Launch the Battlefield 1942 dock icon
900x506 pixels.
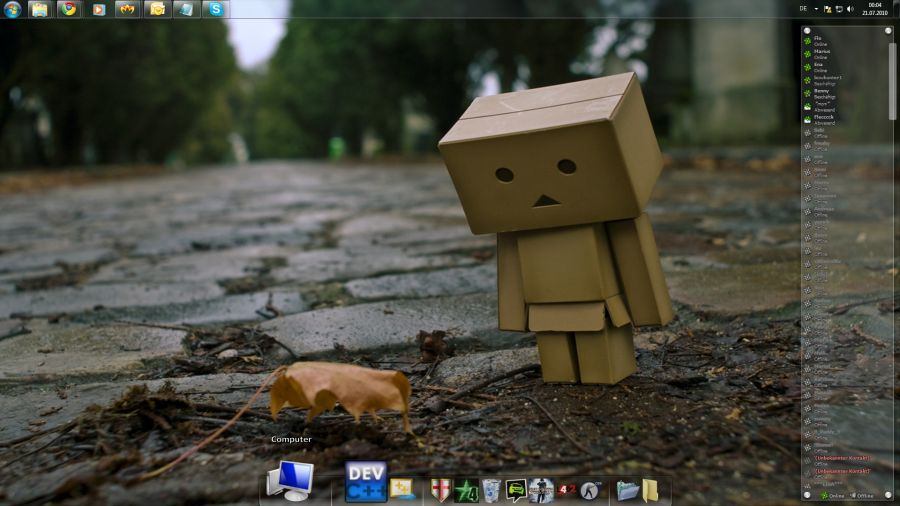pos(567,489)
